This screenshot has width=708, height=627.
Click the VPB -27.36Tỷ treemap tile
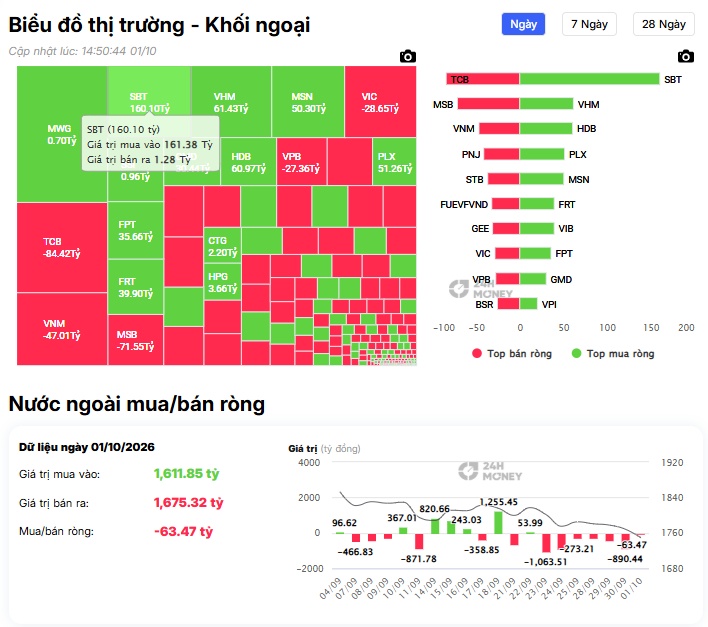301,162
